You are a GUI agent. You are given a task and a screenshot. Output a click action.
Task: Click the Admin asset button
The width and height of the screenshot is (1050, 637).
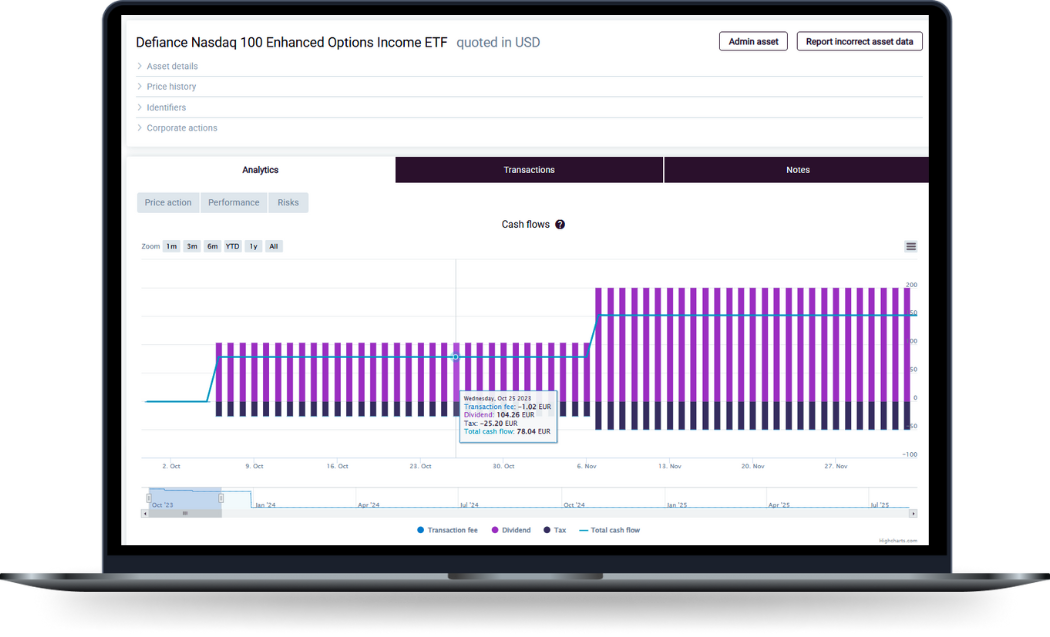coord(753,42)
